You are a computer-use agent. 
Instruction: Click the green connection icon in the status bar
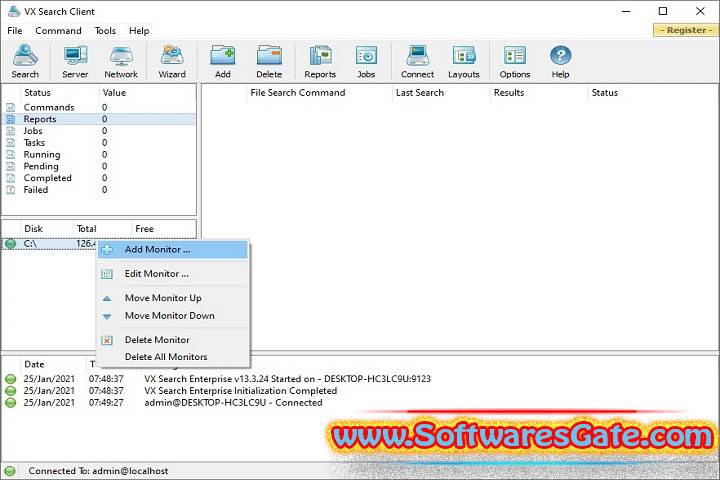click(x=10, y=471)
